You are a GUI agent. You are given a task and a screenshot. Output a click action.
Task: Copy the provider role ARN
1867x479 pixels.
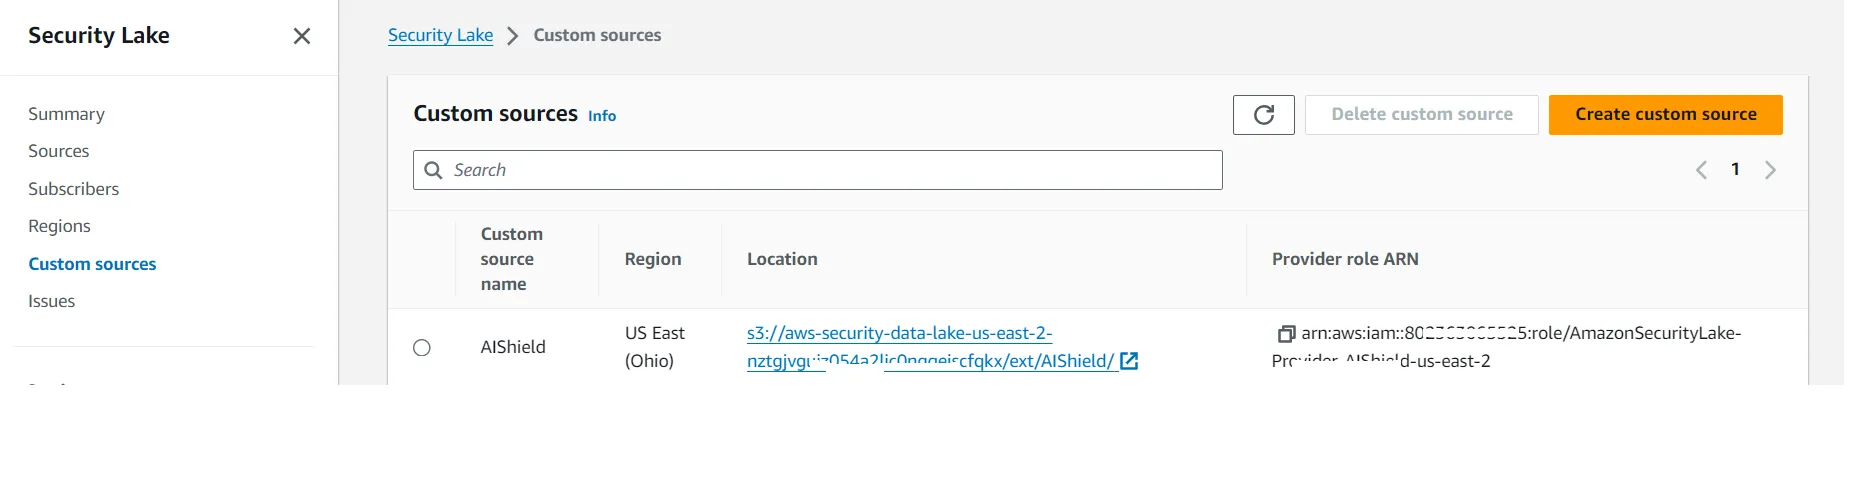point(1286,334)
